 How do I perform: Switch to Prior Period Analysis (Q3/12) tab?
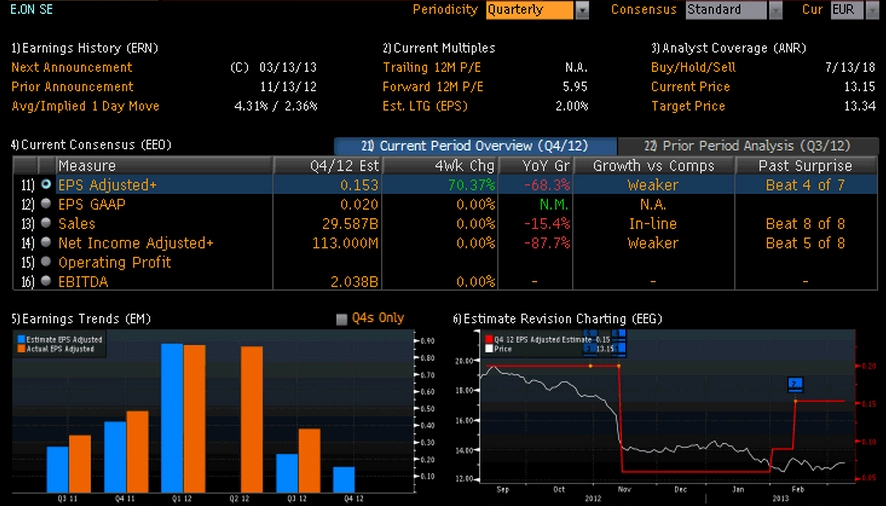(x=748, y=146)
